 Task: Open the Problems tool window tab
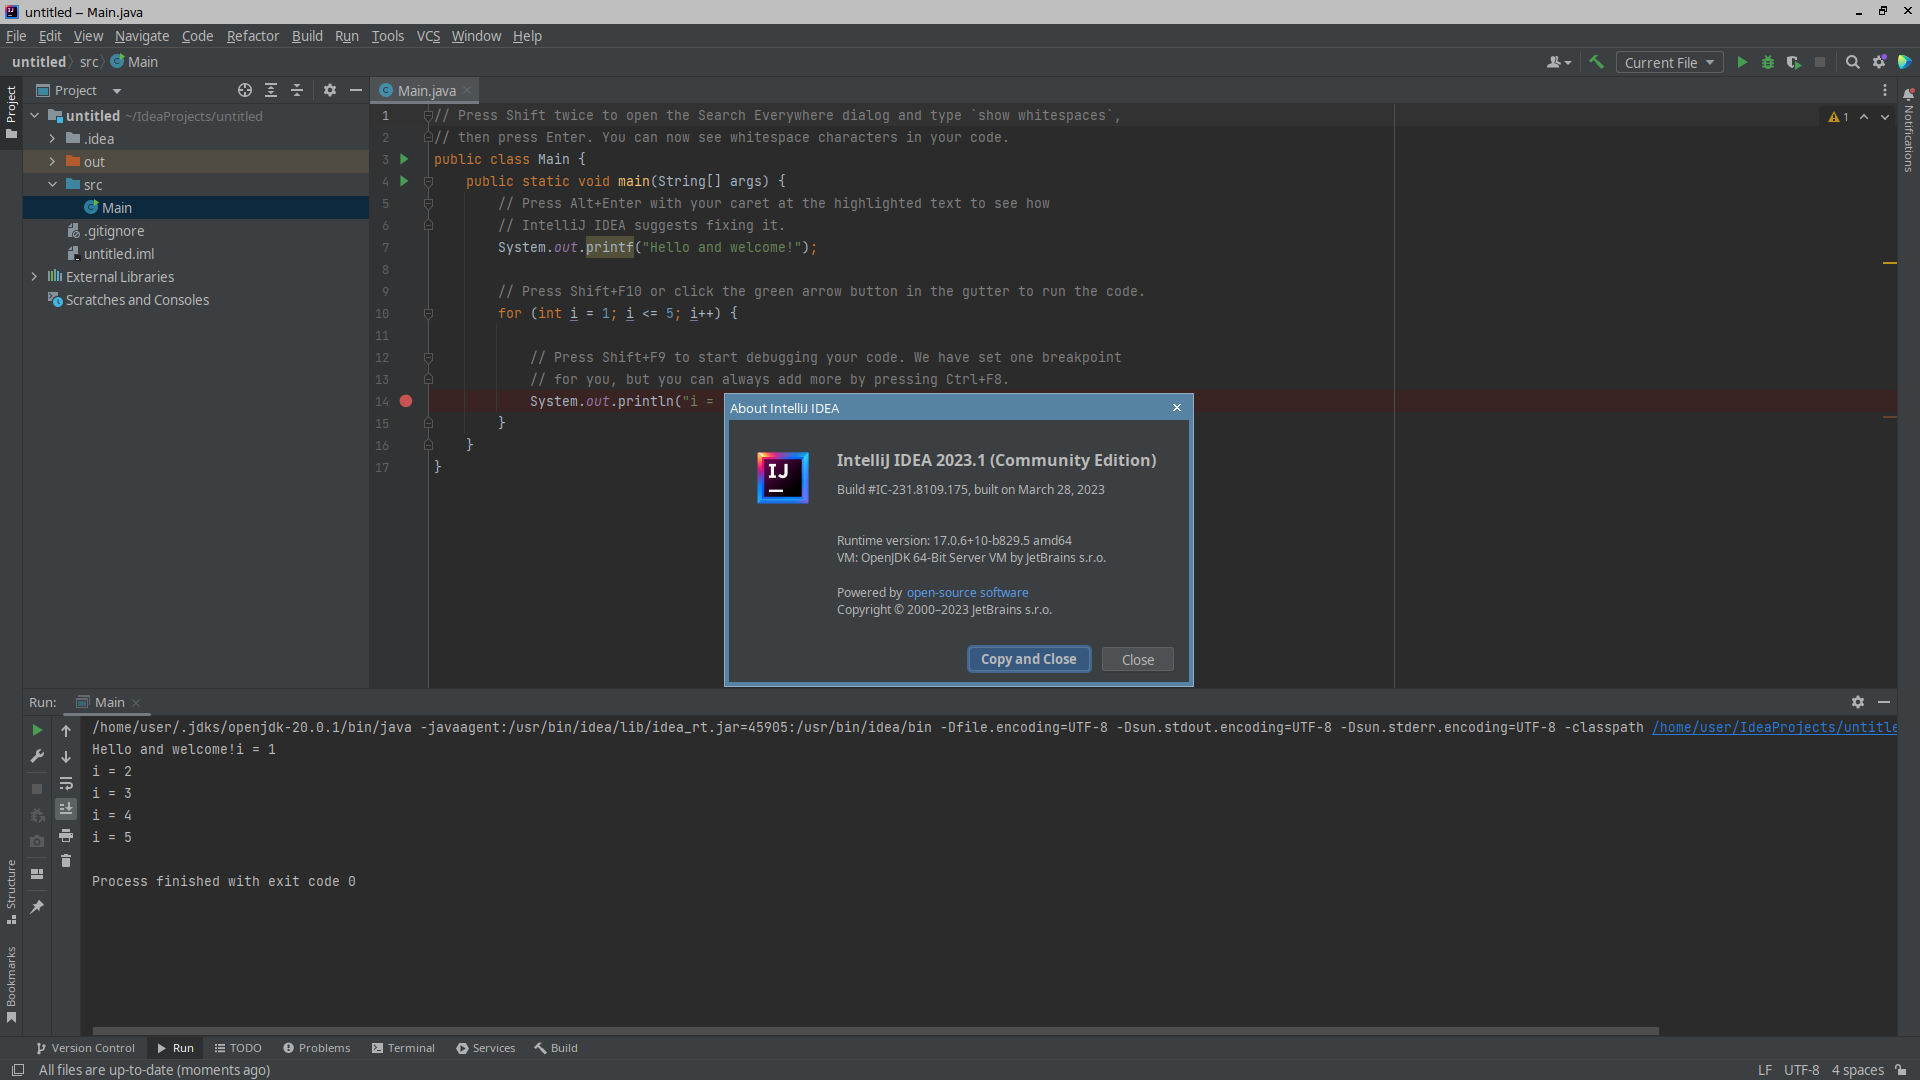(x=316, y=1048)
